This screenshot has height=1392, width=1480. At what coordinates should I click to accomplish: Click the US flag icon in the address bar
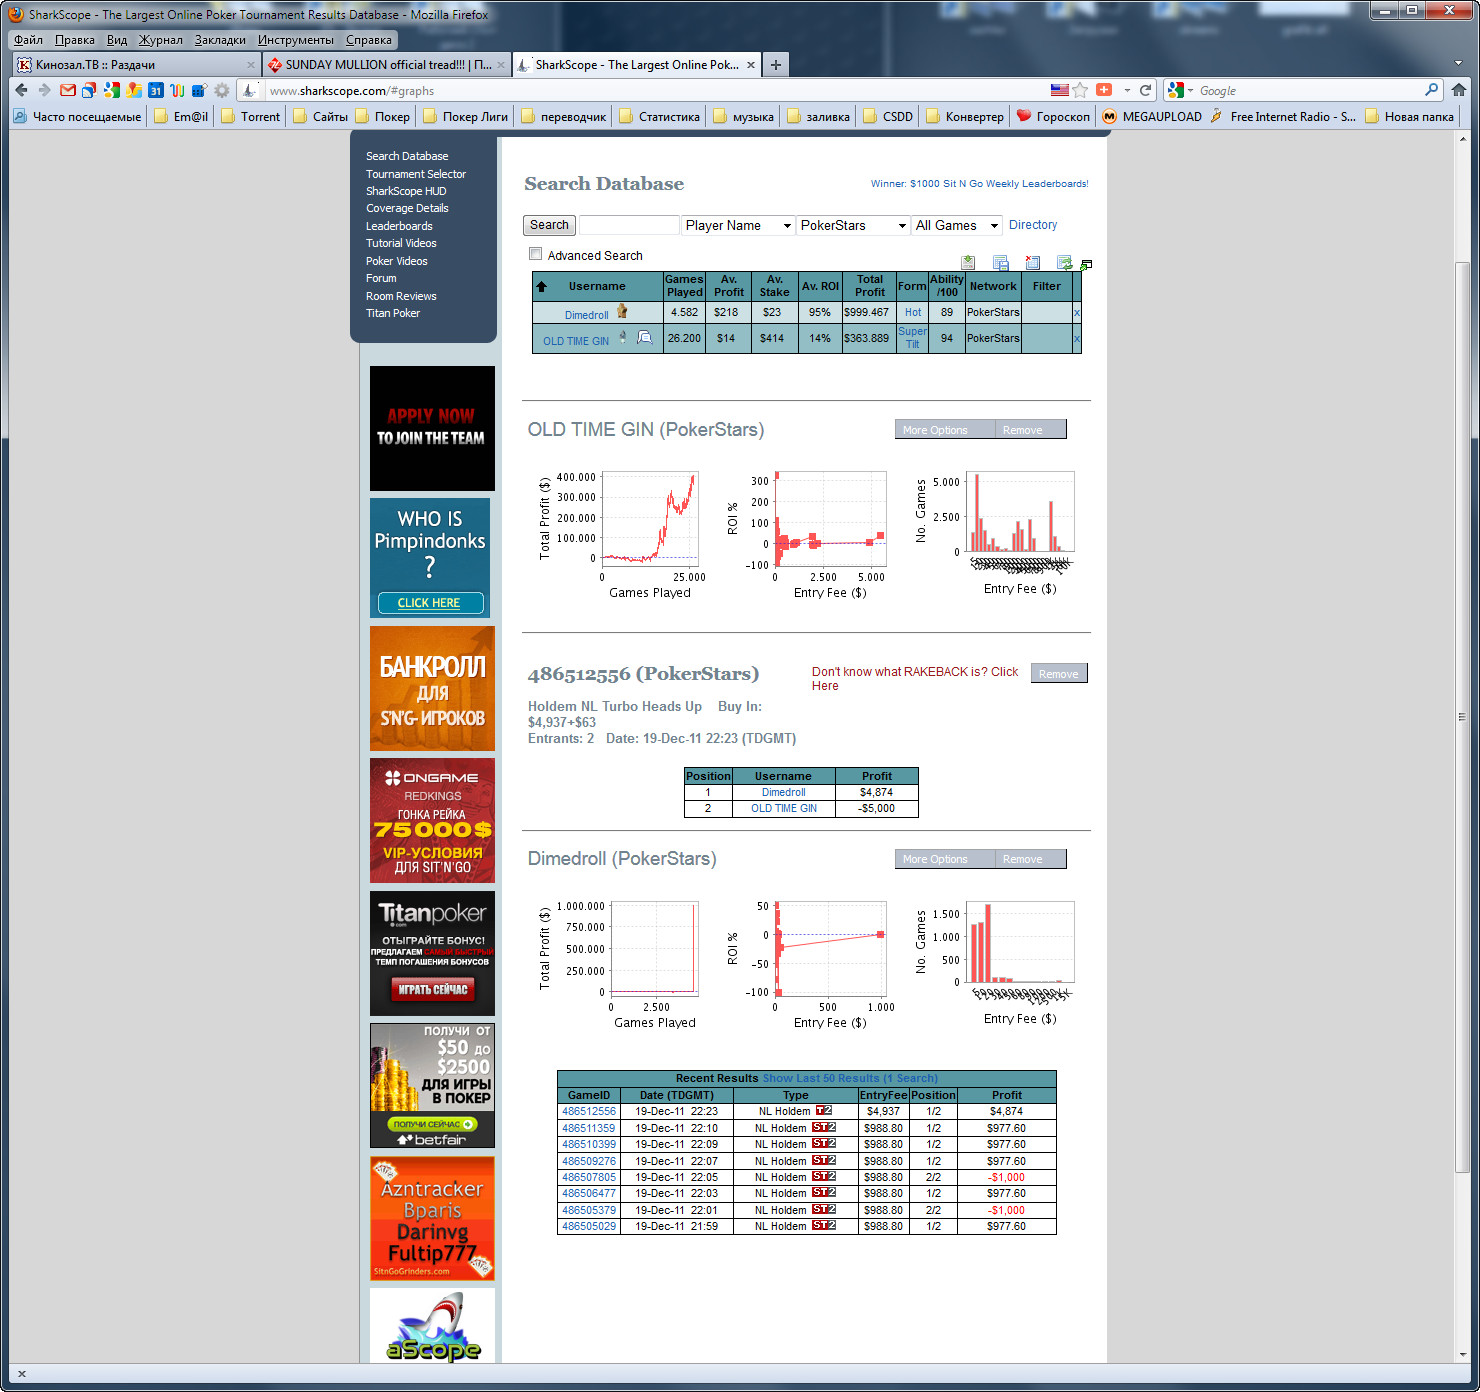1059,90
